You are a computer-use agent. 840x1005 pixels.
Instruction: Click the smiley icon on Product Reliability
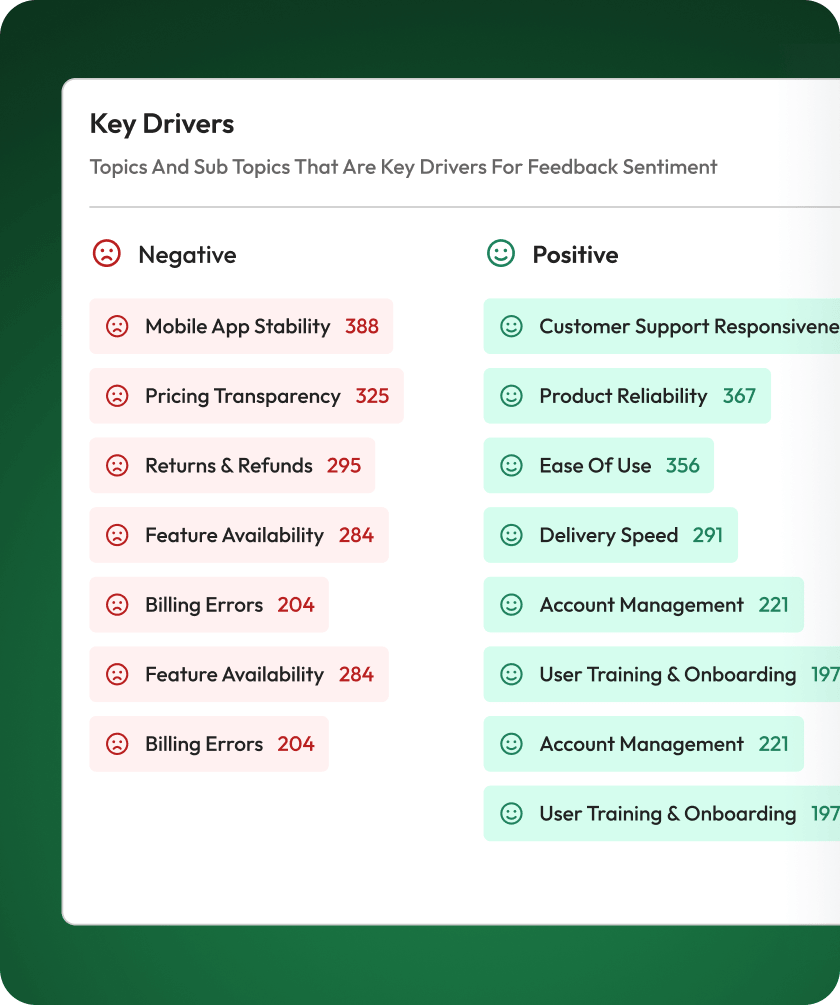click(x=511, y=396)
